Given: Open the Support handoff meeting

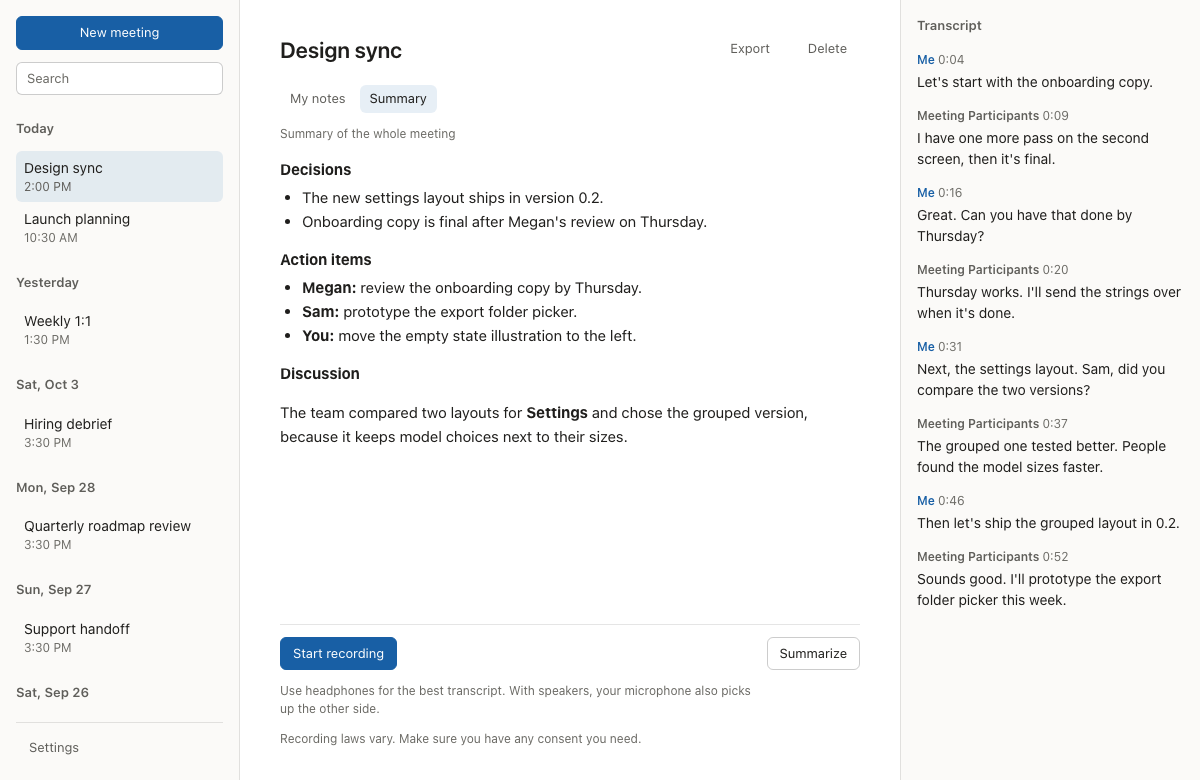Looking at the screenshot, I should coord(119,638).
